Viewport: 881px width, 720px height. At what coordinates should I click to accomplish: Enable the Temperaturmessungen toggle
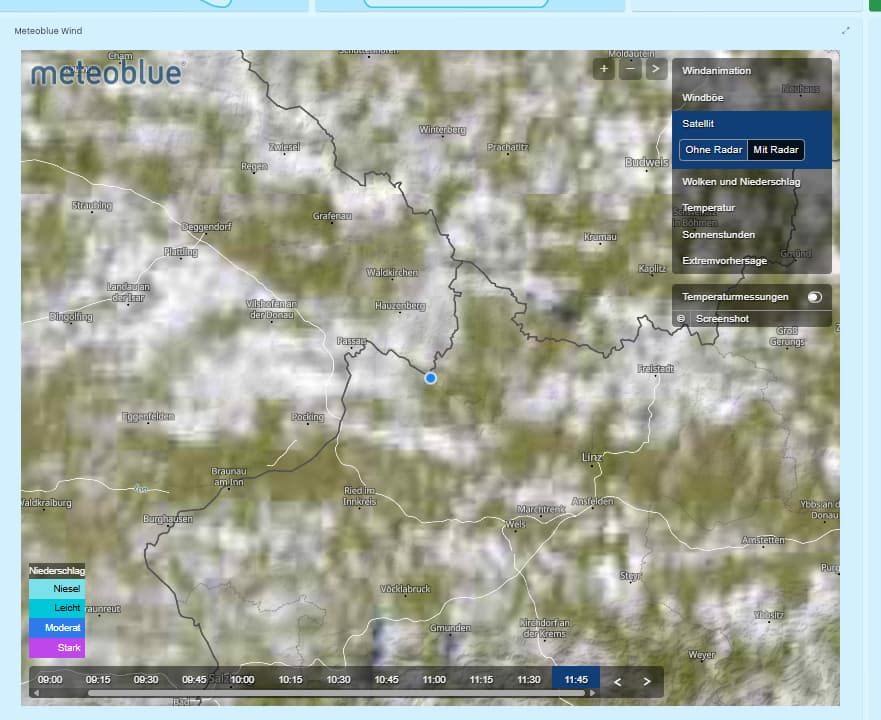(814, 297)
